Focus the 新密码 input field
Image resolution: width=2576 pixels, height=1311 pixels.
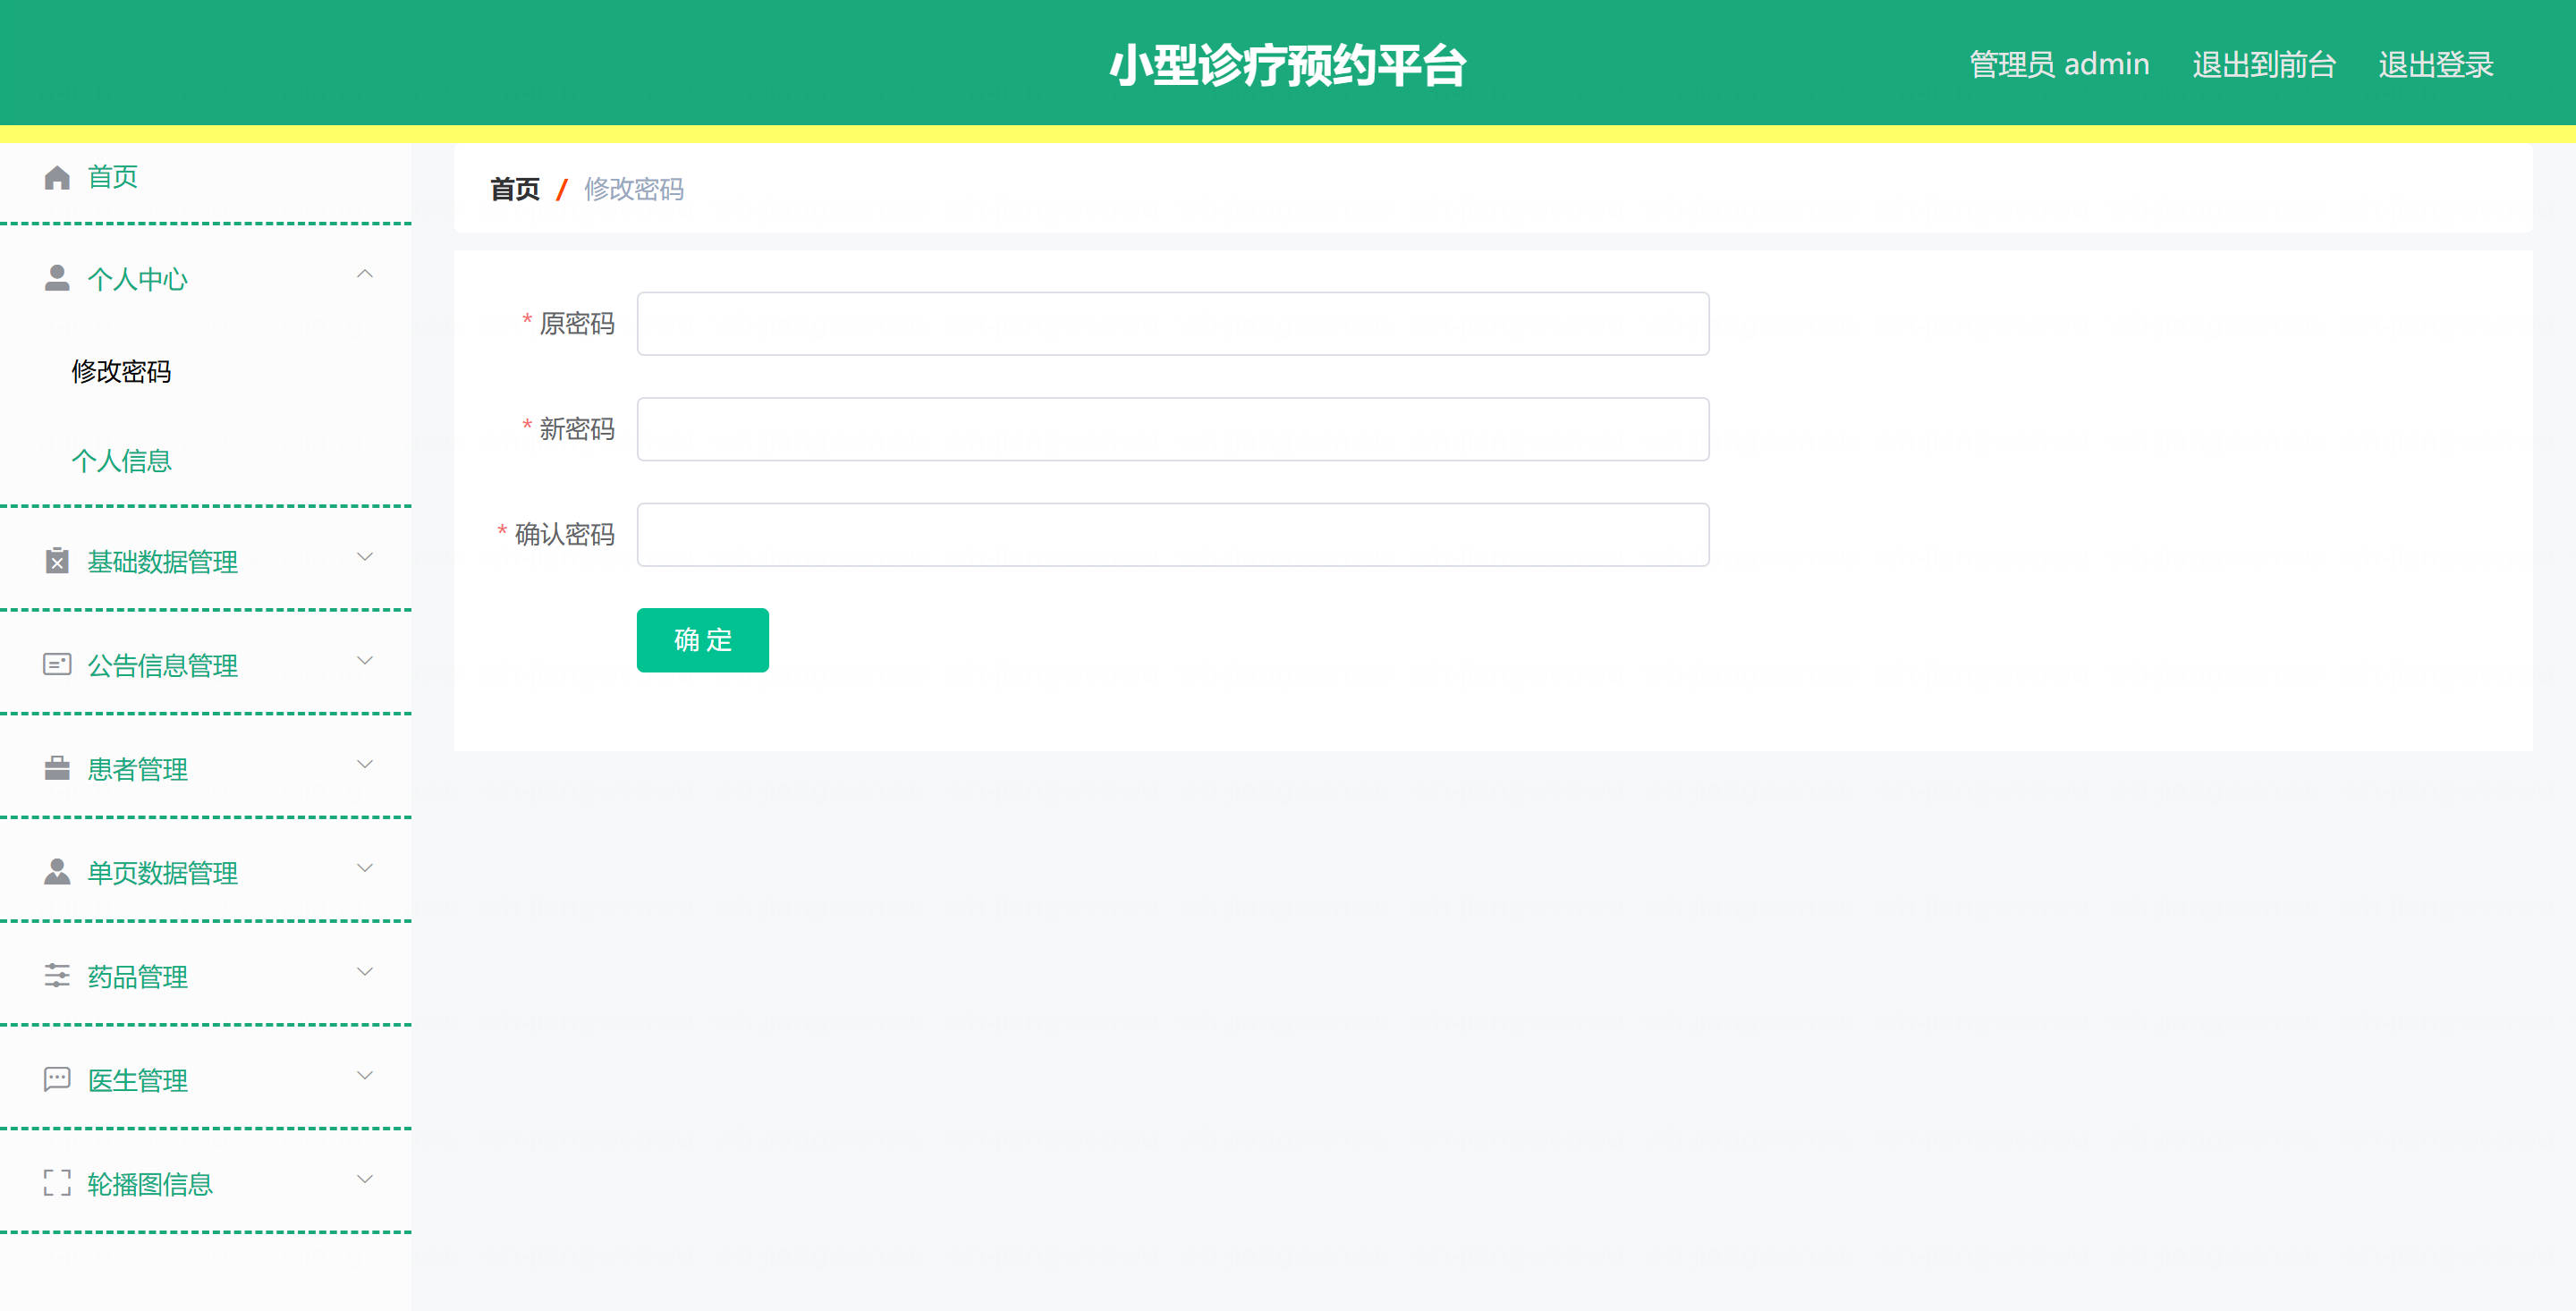(1173, 429)
